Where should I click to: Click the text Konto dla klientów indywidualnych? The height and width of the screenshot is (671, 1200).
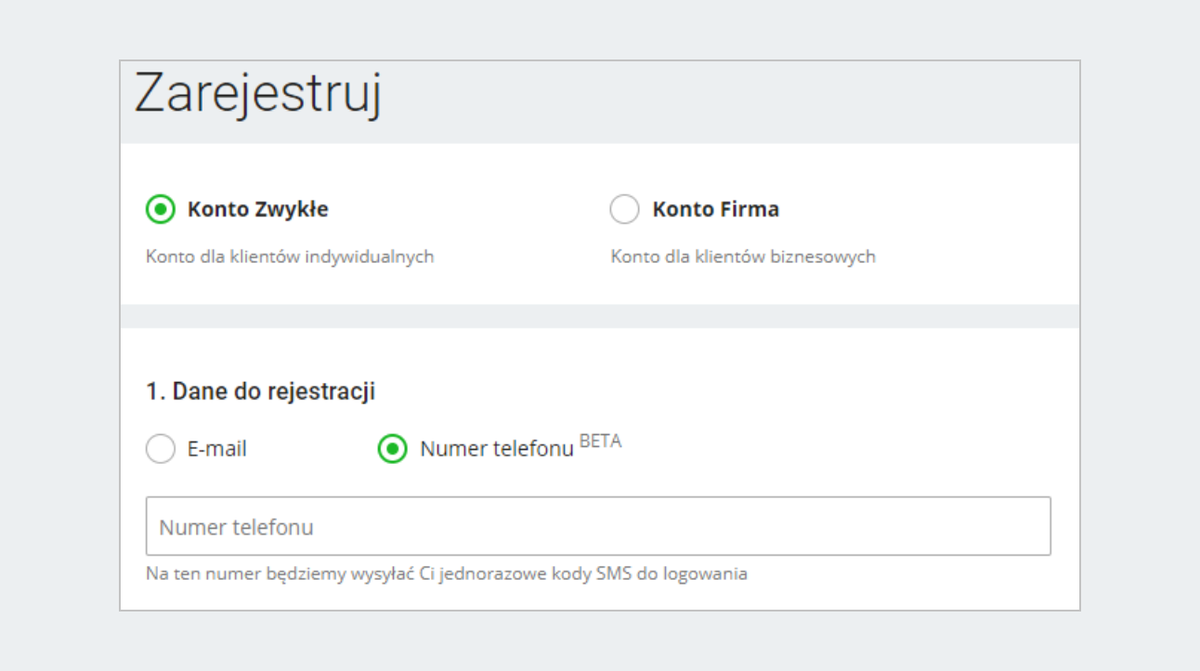click(289, 256)
